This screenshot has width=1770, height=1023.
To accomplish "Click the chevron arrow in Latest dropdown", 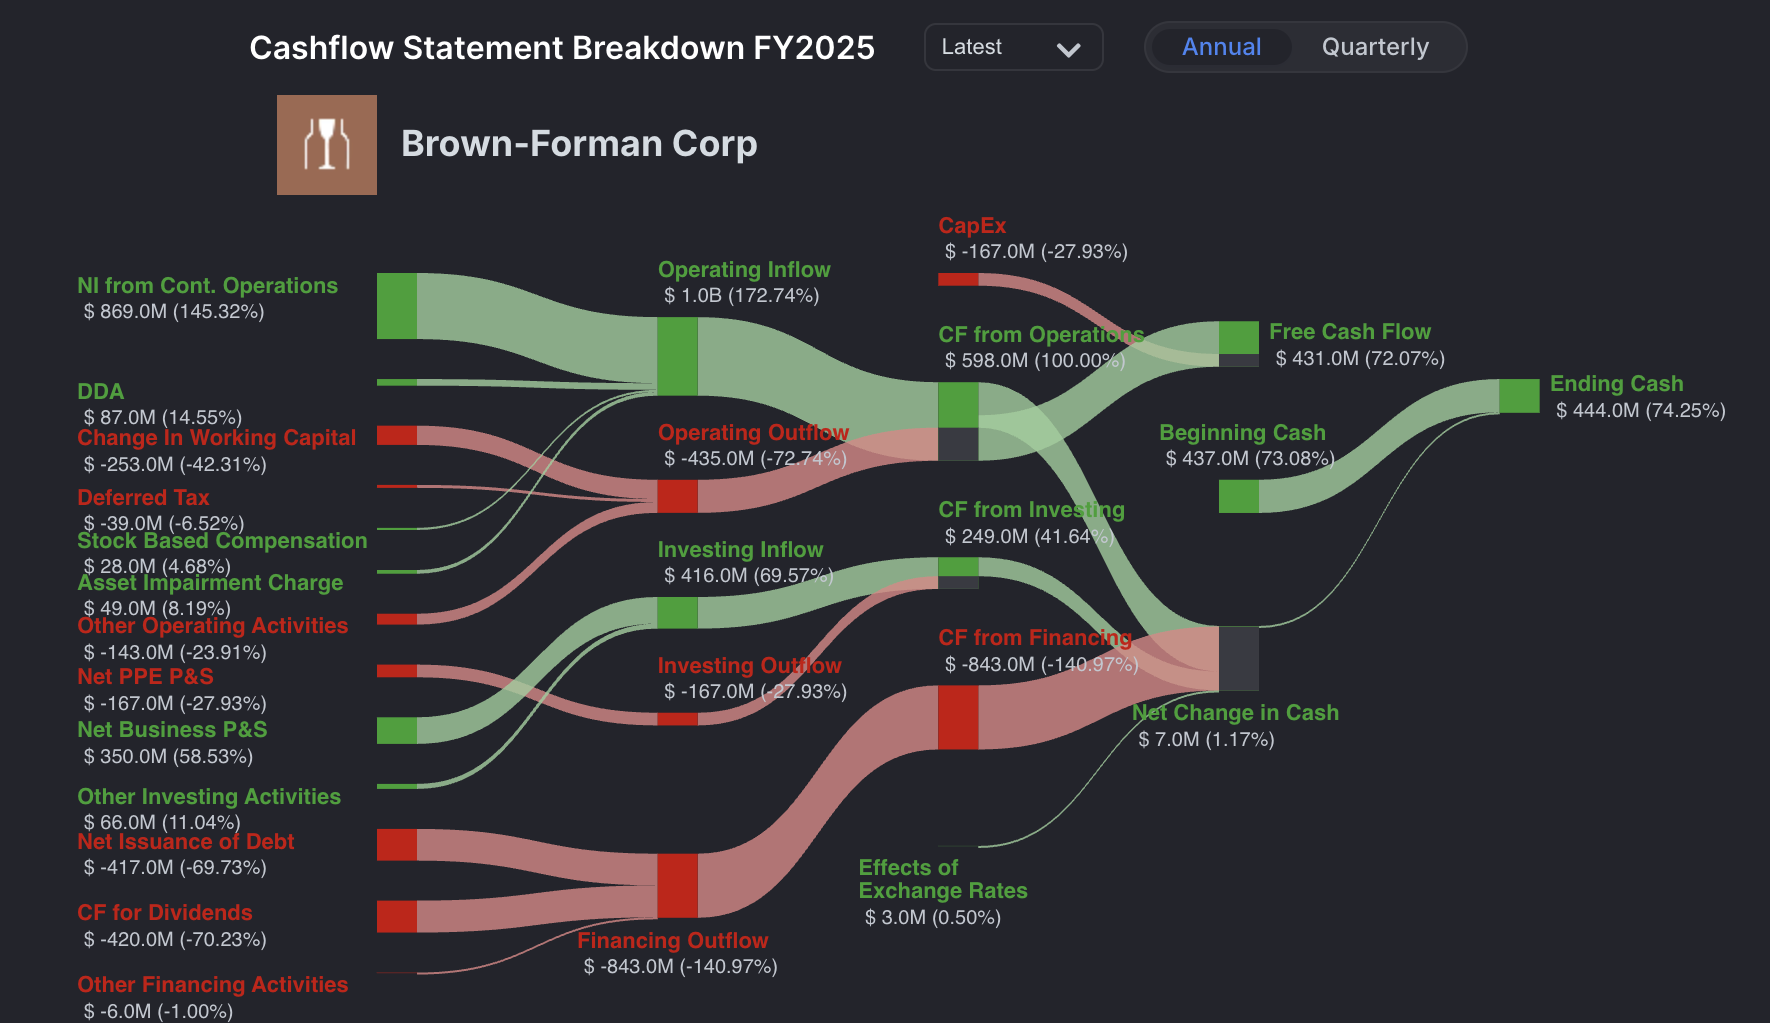I will (1068, 49).
